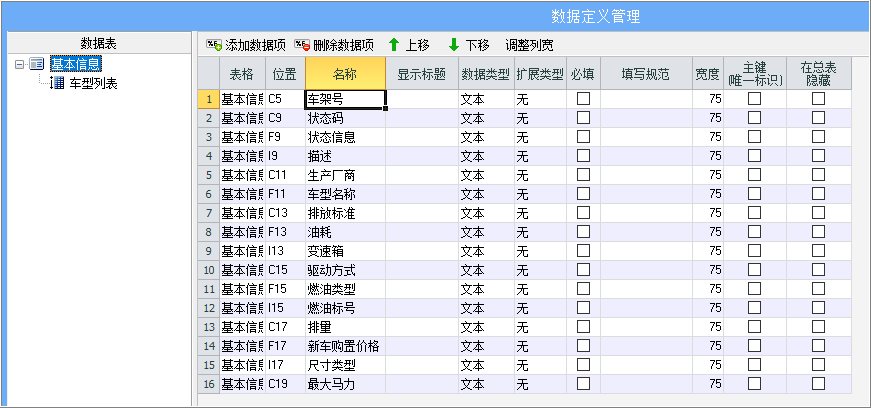
Task: Click 调整列宽 button
Action: 529,45
